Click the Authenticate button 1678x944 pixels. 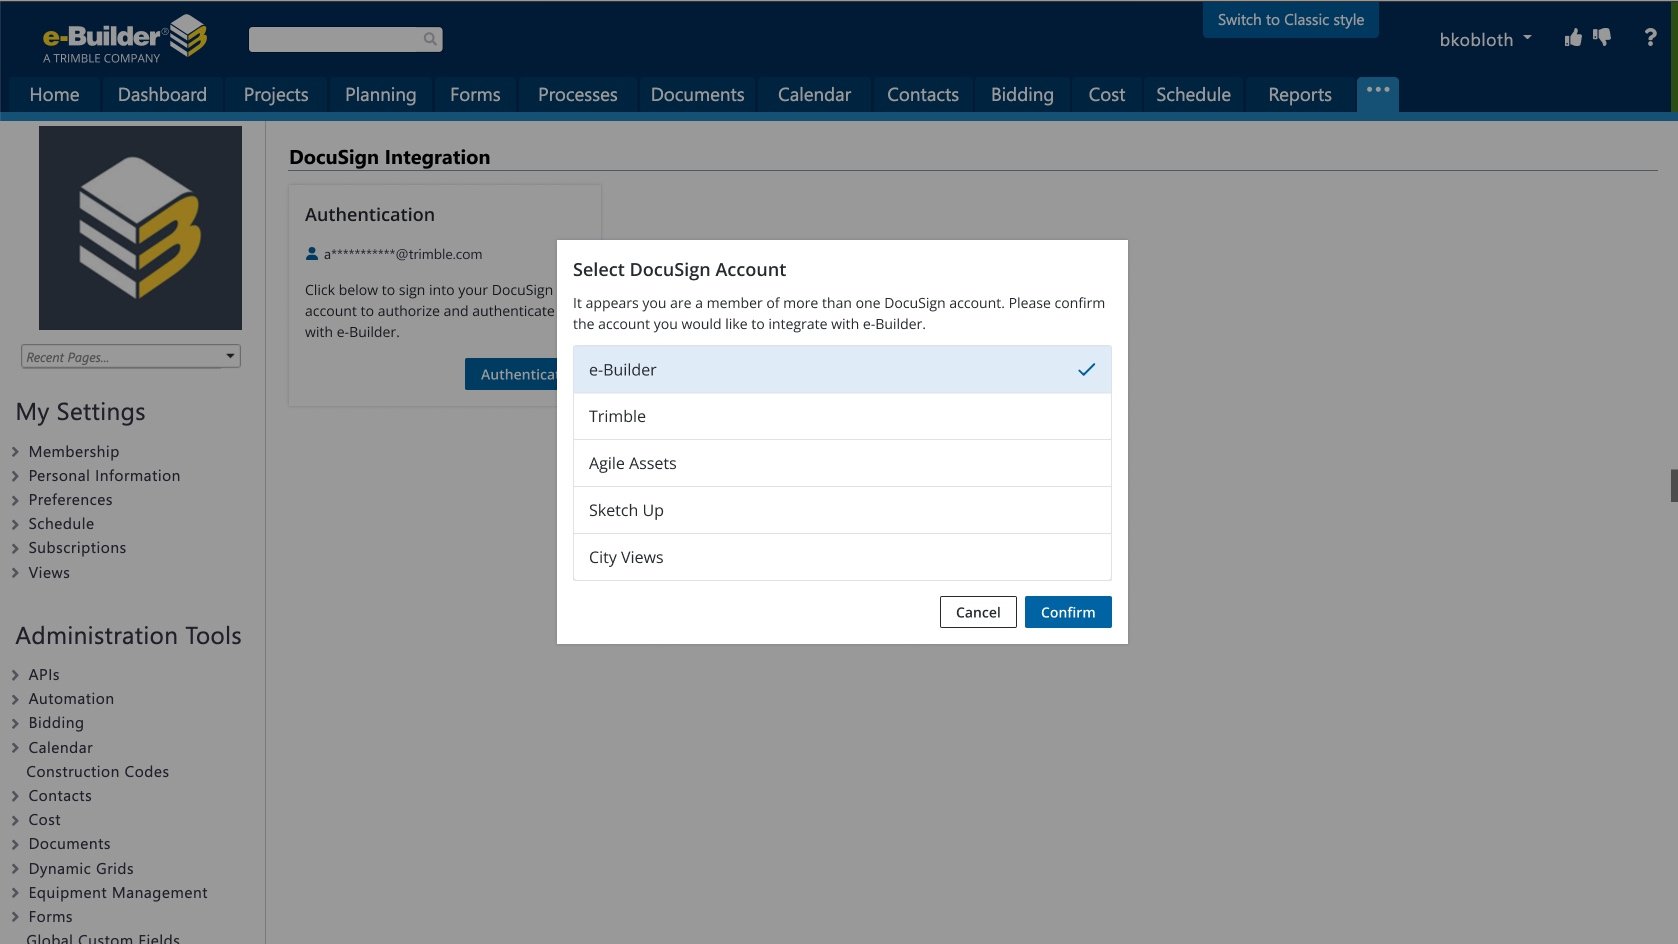point(511,374)
